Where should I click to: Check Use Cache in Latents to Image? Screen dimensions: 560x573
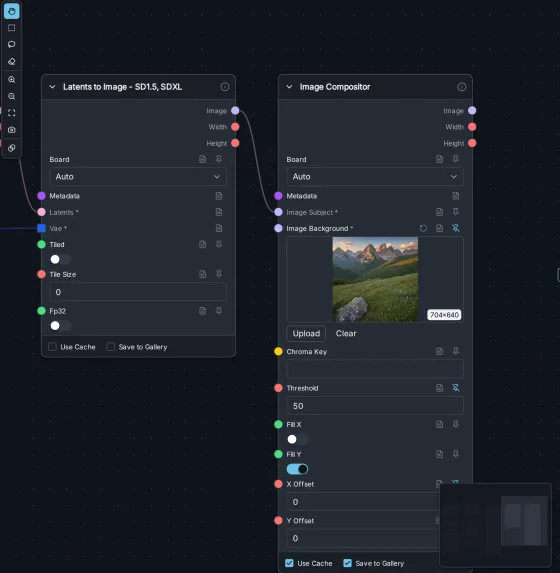[x=53, y=346]
